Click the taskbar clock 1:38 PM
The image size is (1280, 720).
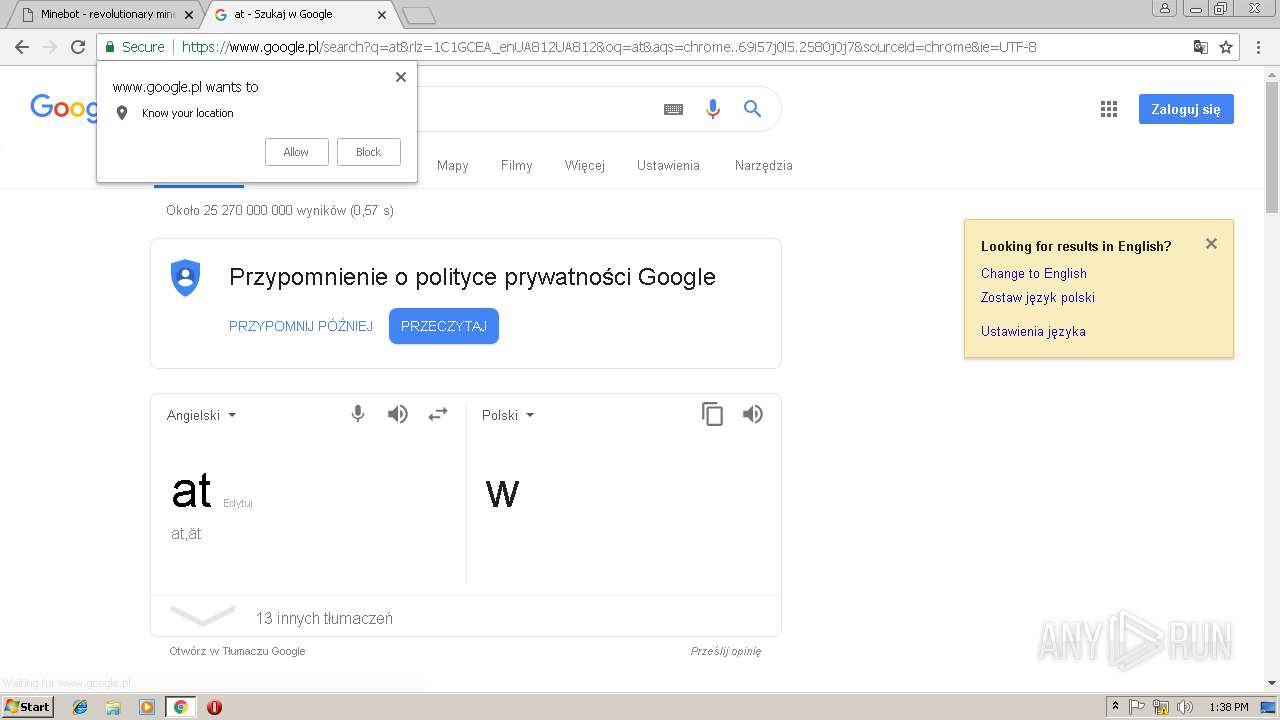coord(1229,707)
